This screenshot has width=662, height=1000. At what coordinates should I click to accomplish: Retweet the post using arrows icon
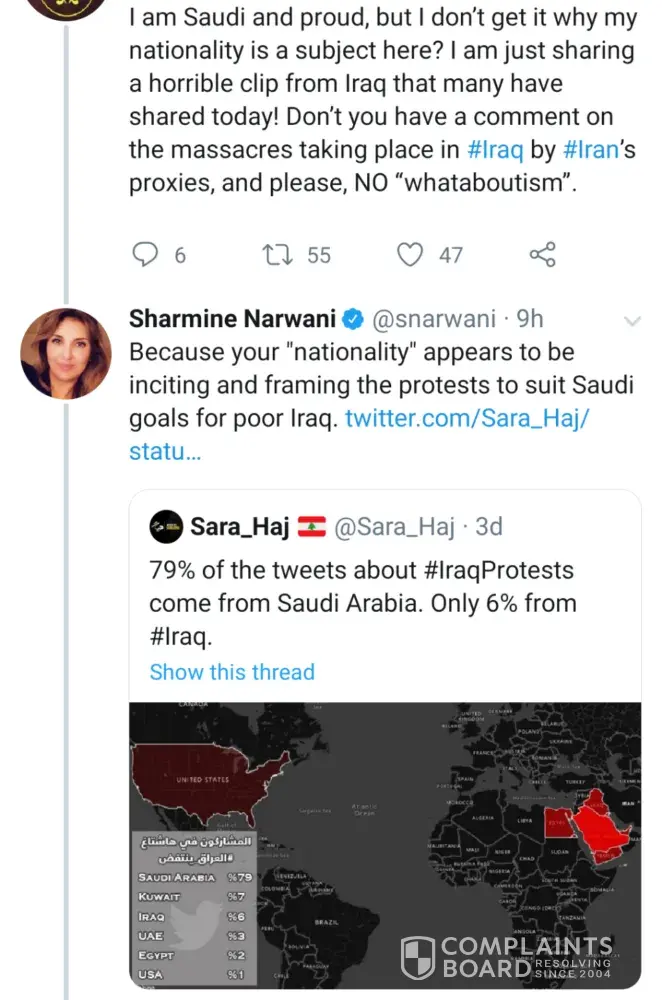click(x=276, y=255)
